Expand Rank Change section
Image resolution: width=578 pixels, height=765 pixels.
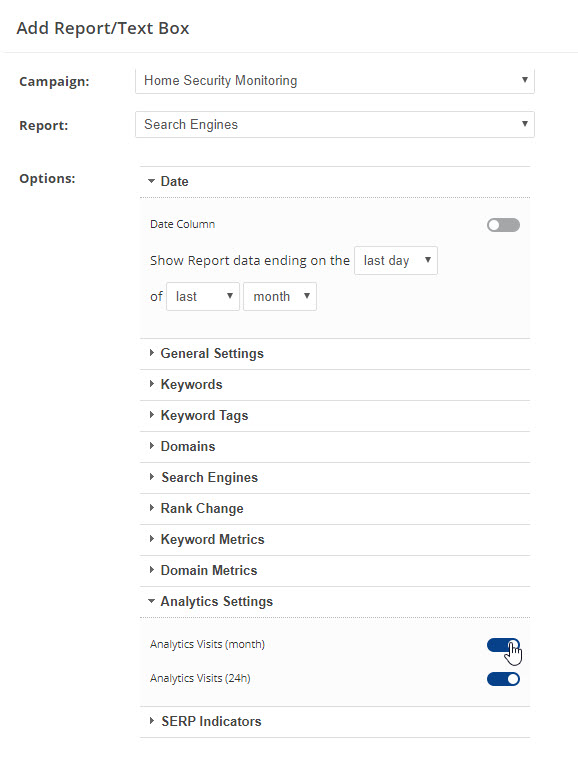[335, 508]
